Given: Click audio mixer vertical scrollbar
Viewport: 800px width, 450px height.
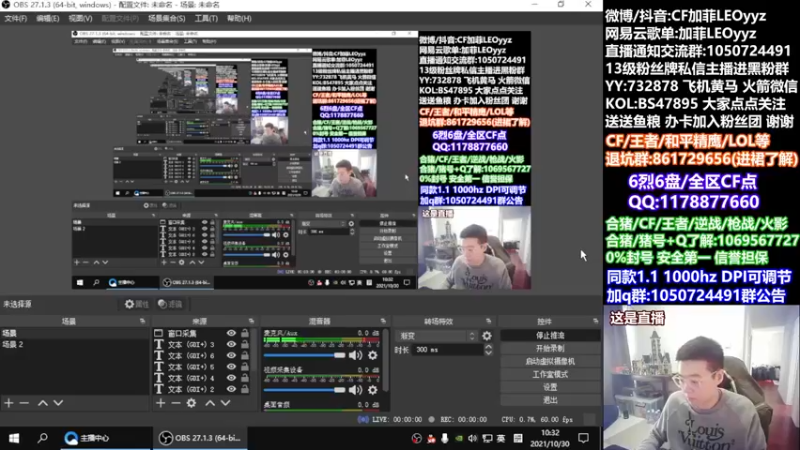Looking at the screenshot, I should point(386,360).
